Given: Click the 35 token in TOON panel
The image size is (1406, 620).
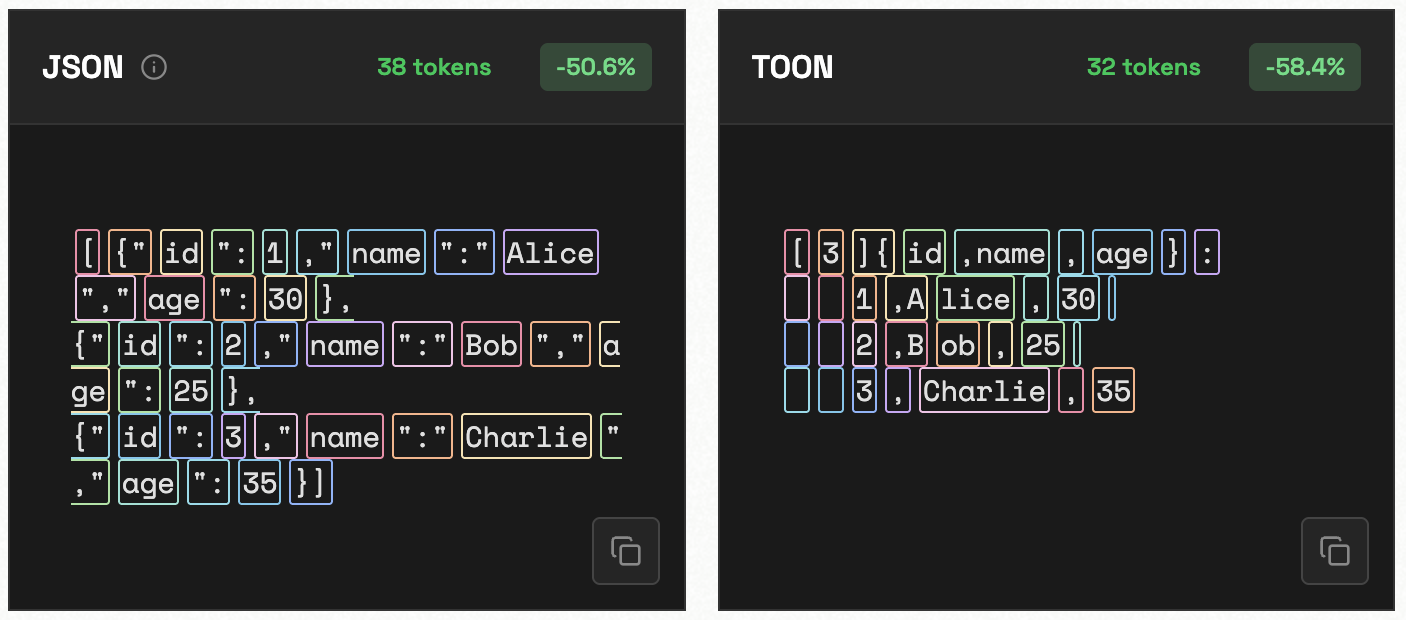Looking at the screenshot, I should [1113, 390].
